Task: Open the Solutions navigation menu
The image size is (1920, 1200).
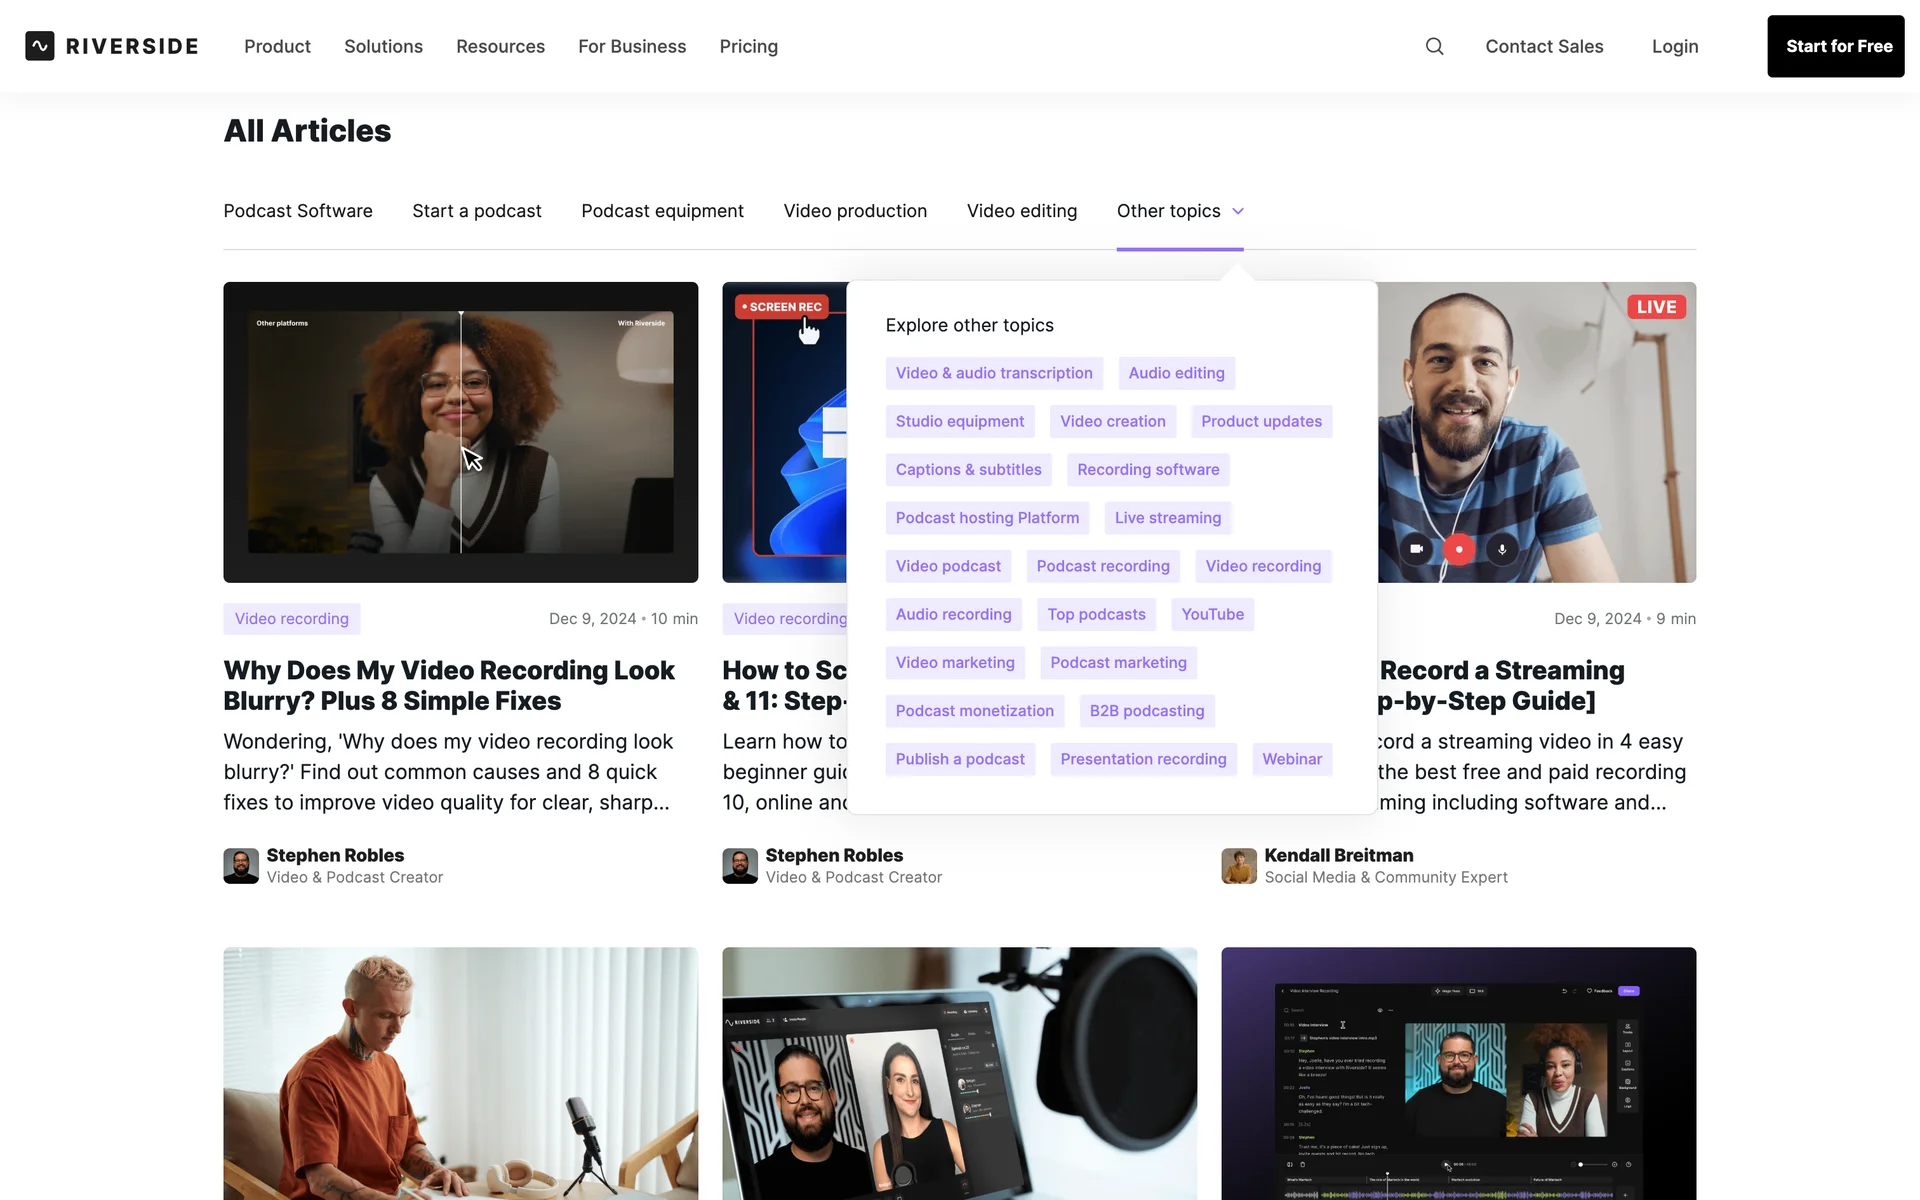Action: point(383,46)
